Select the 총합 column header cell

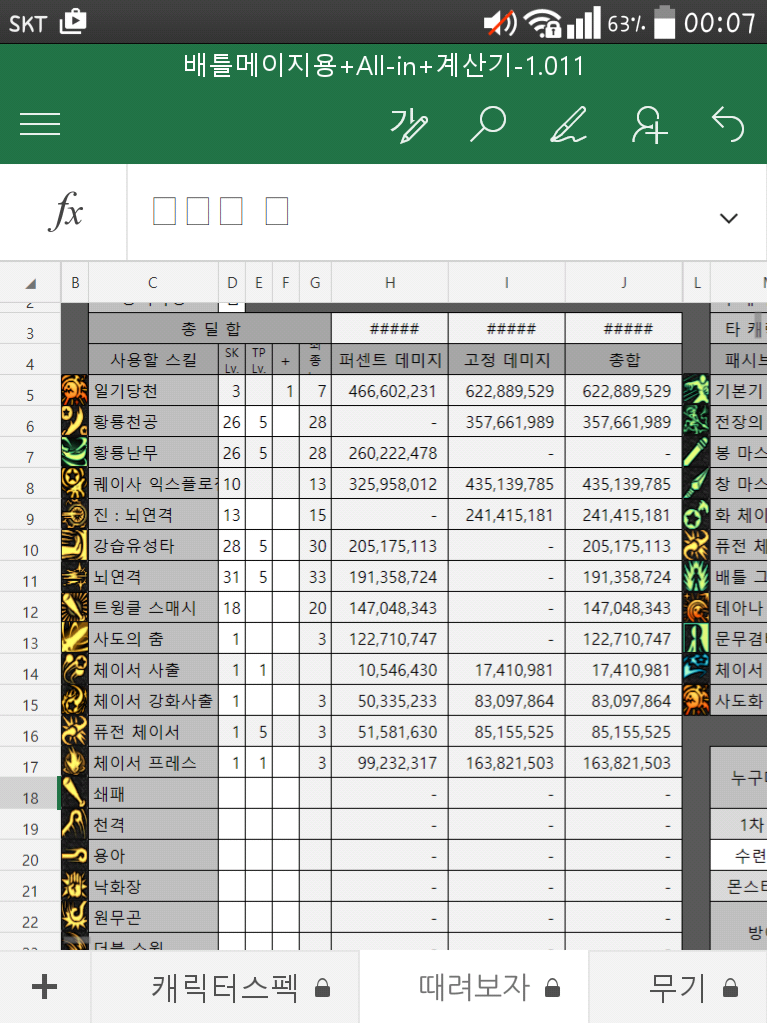click(x=623, y=360)
